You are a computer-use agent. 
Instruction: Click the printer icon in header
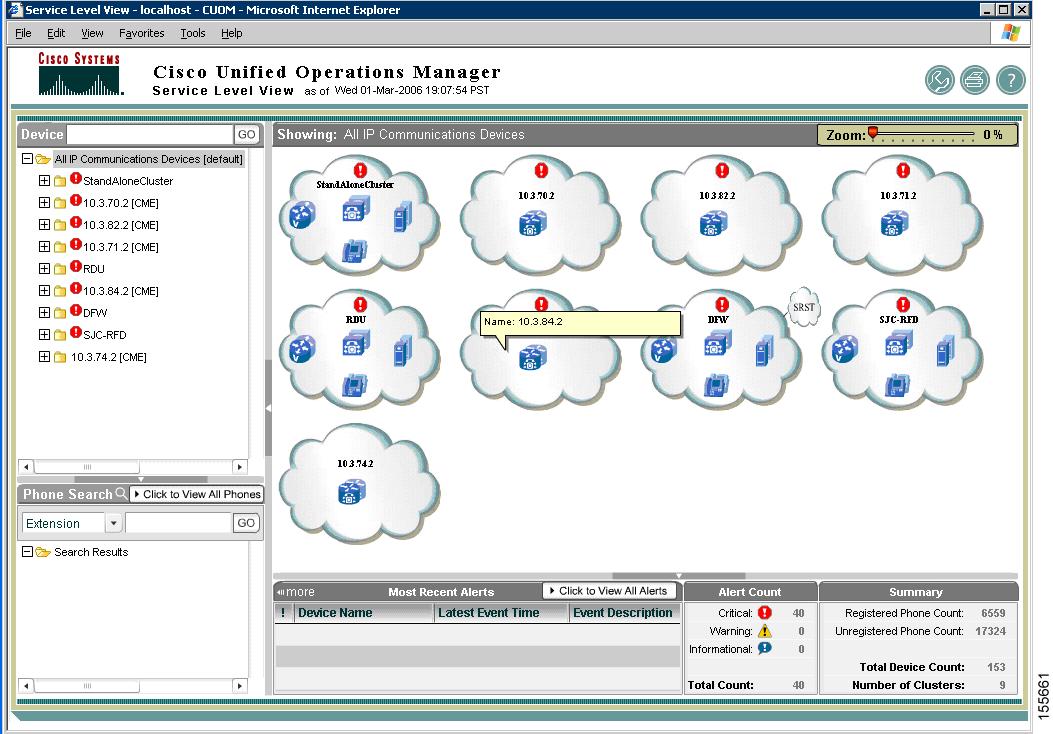(x=974, y=81)
